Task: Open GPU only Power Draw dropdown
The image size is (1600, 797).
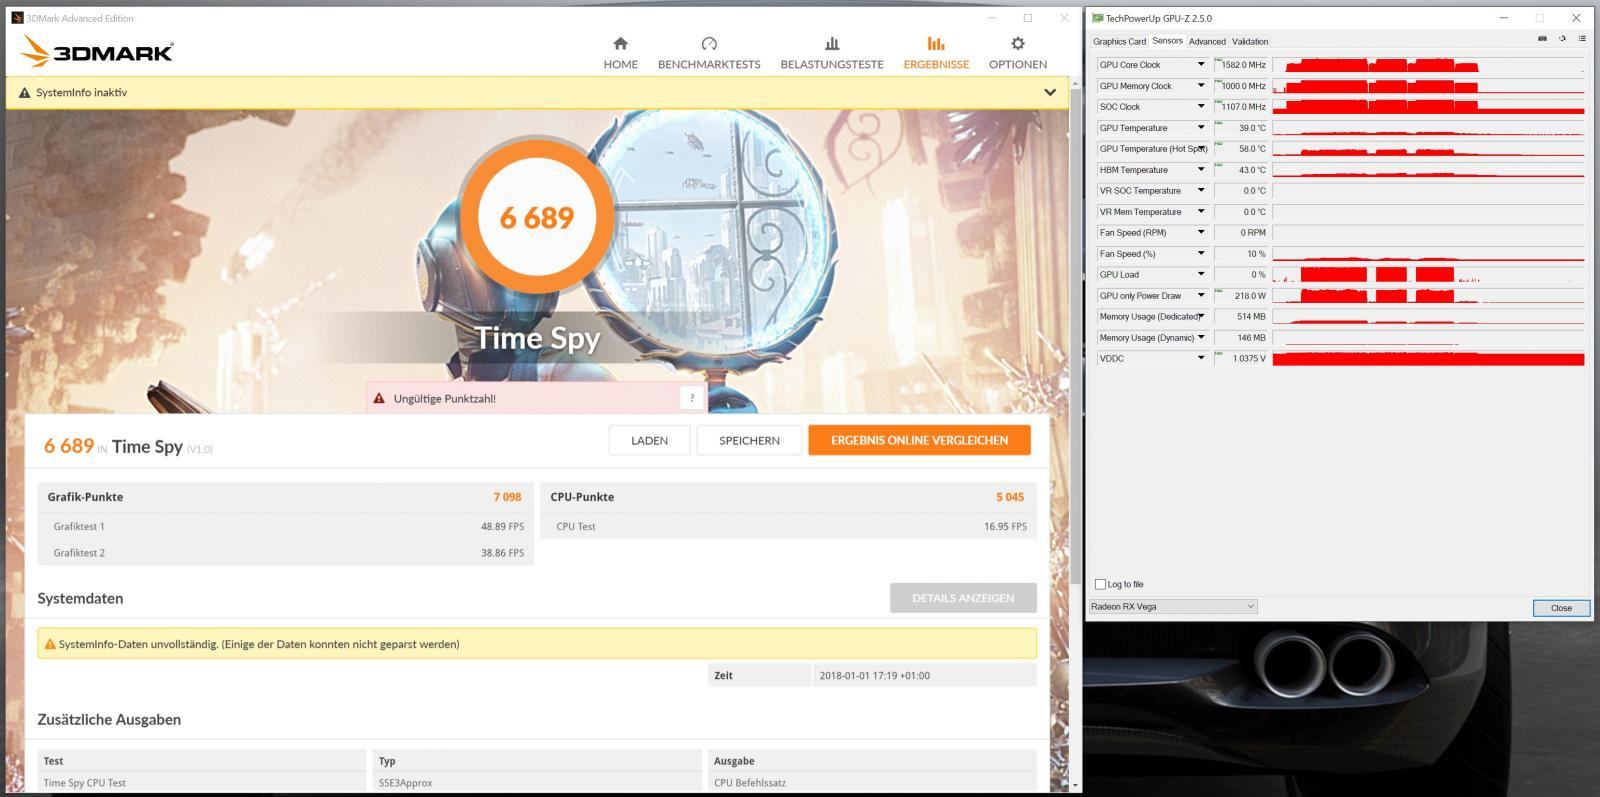Action: pyautogui.click(x=1201, y=296)
